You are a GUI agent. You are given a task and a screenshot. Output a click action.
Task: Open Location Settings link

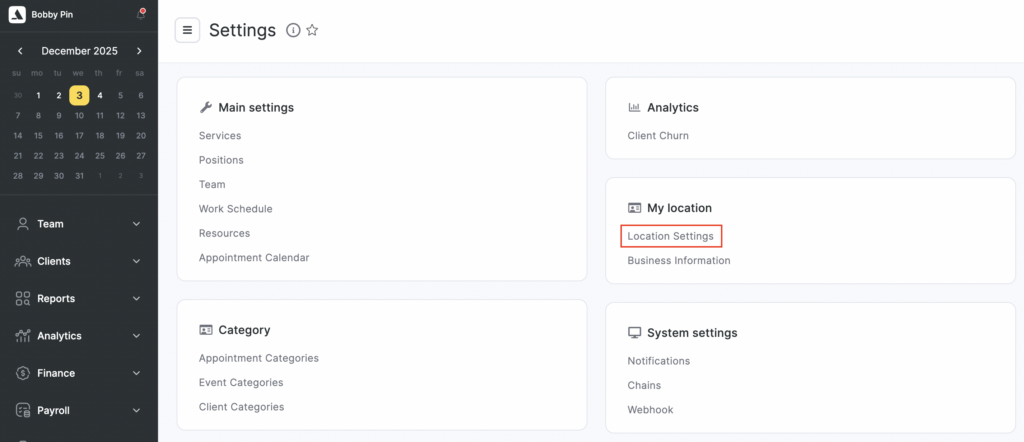point(670,236)
